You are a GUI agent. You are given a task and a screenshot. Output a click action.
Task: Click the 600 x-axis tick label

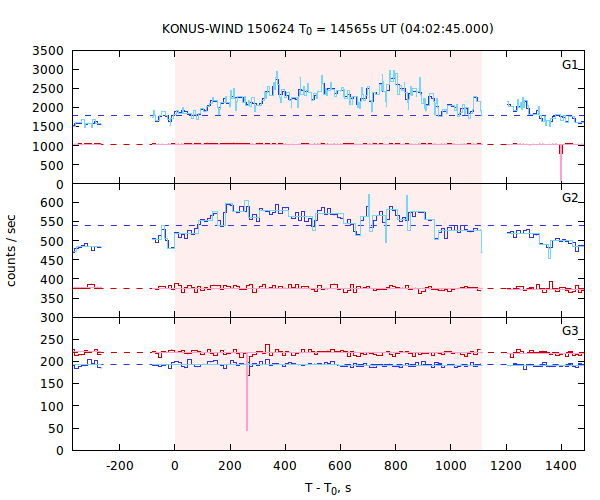coord(340,466)
